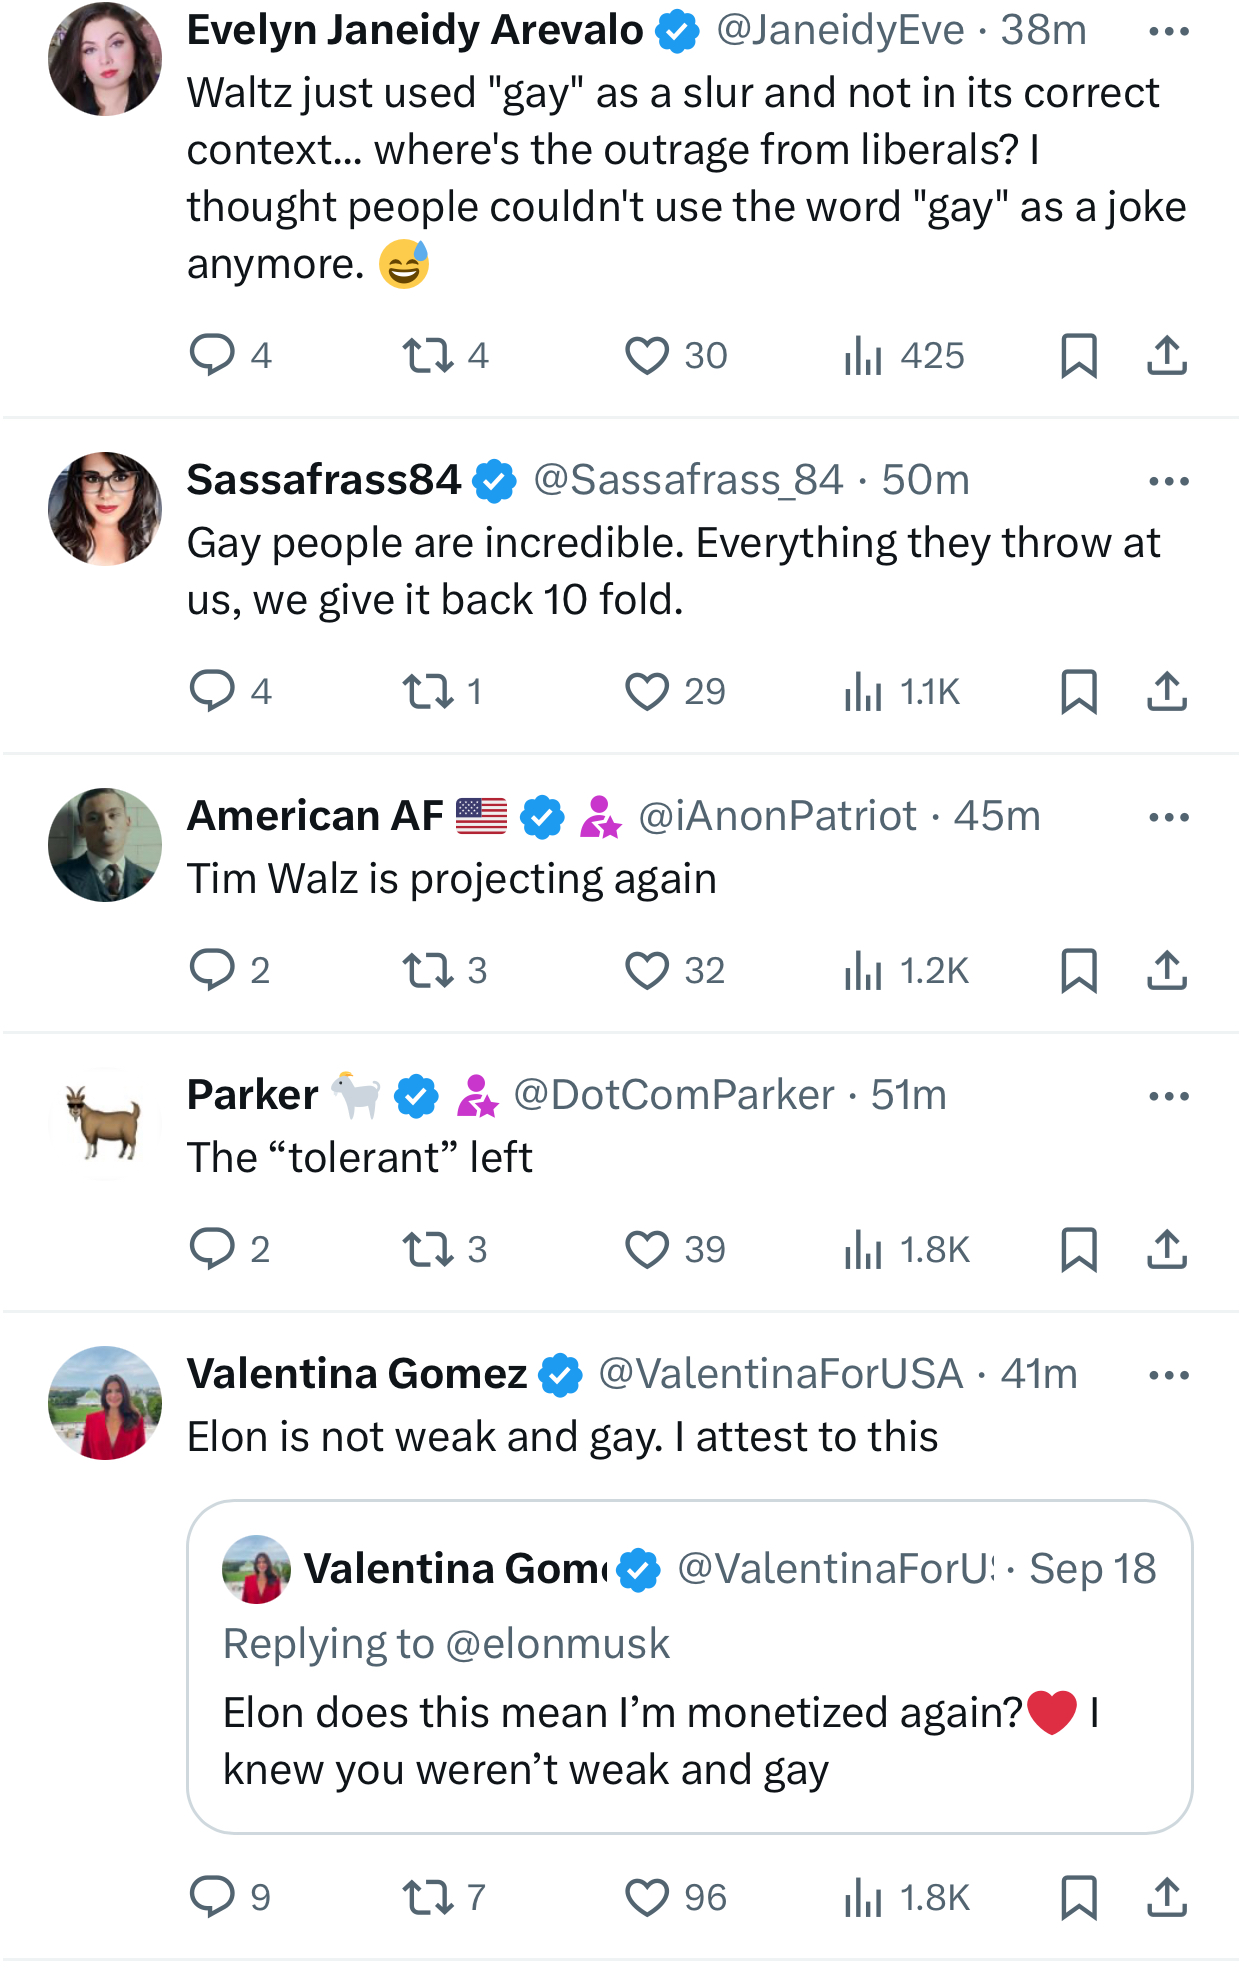The height and width of the screenshot is (1982, 1242).
Task: Like Valentina Gomez's tweet with 96 likes
Action: click(647, 1897)
